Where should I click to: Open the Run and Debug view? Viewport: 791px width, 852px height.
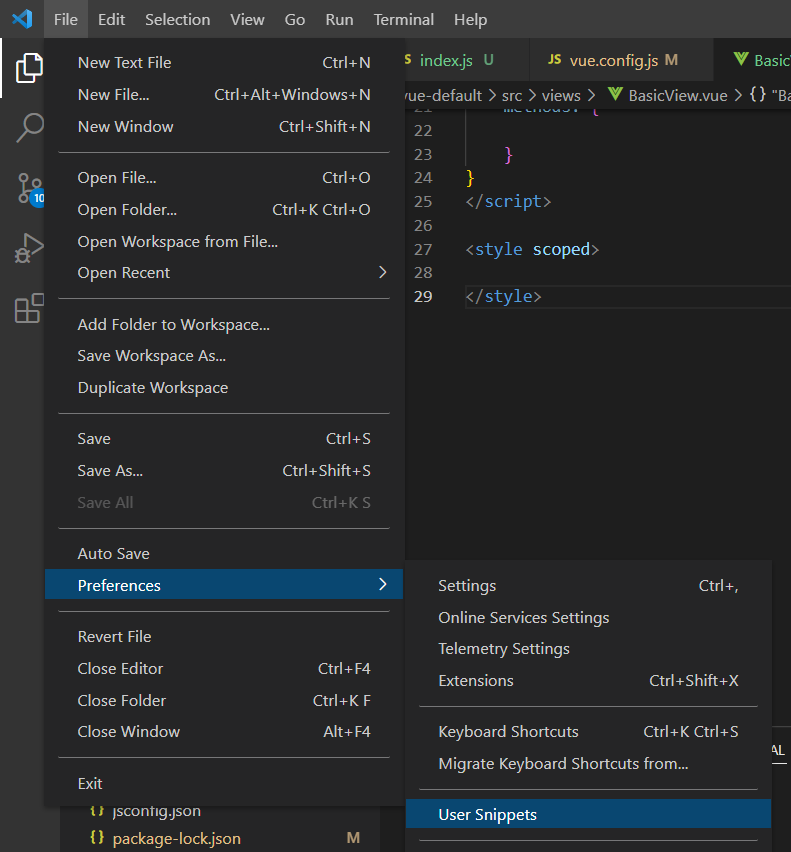point(29,248)
